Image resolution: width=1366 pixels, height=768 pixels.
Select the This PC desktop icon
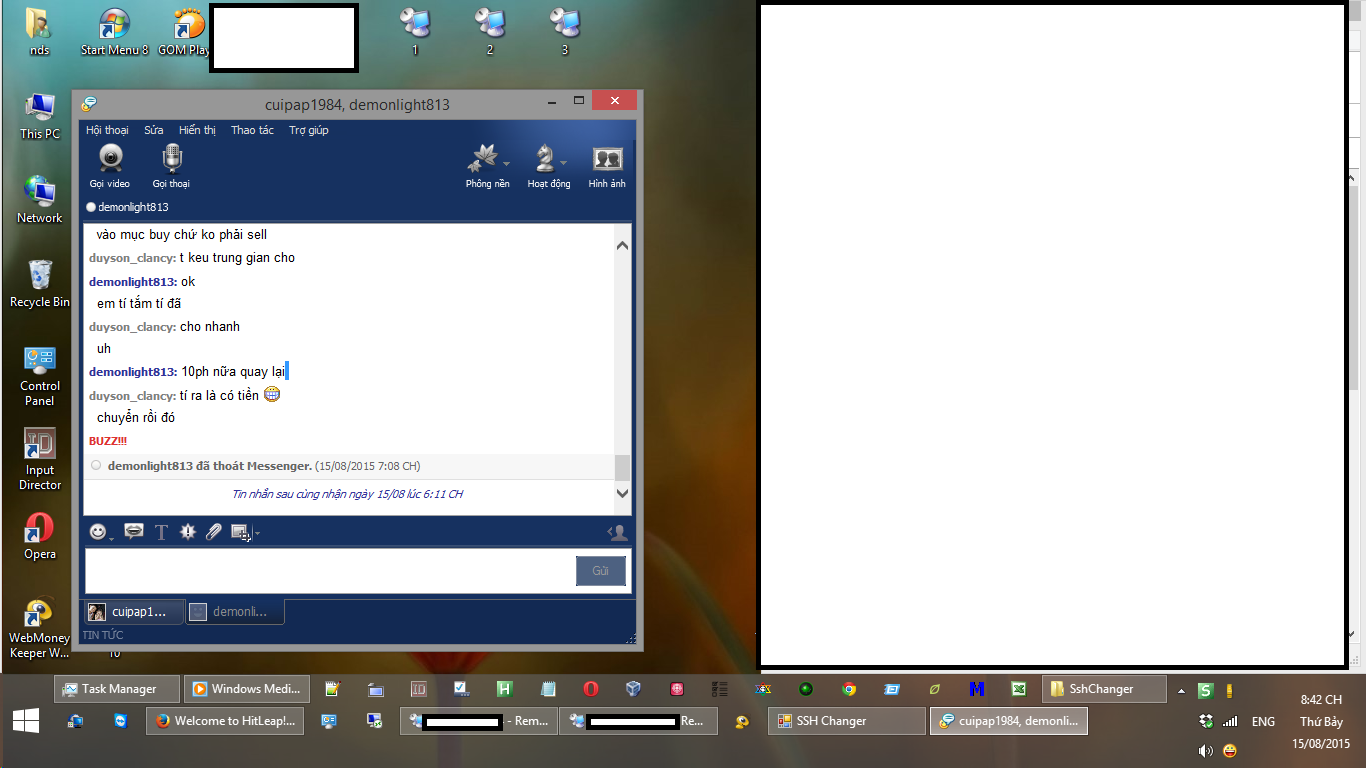coord(40,116)
